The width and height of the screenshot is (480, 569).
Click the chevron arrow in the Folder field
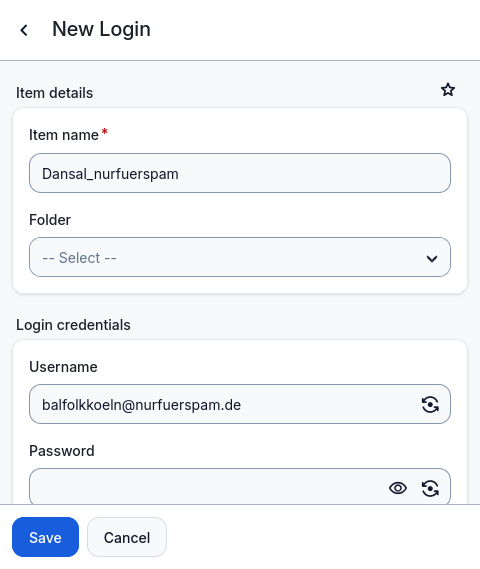click(432, 259)
